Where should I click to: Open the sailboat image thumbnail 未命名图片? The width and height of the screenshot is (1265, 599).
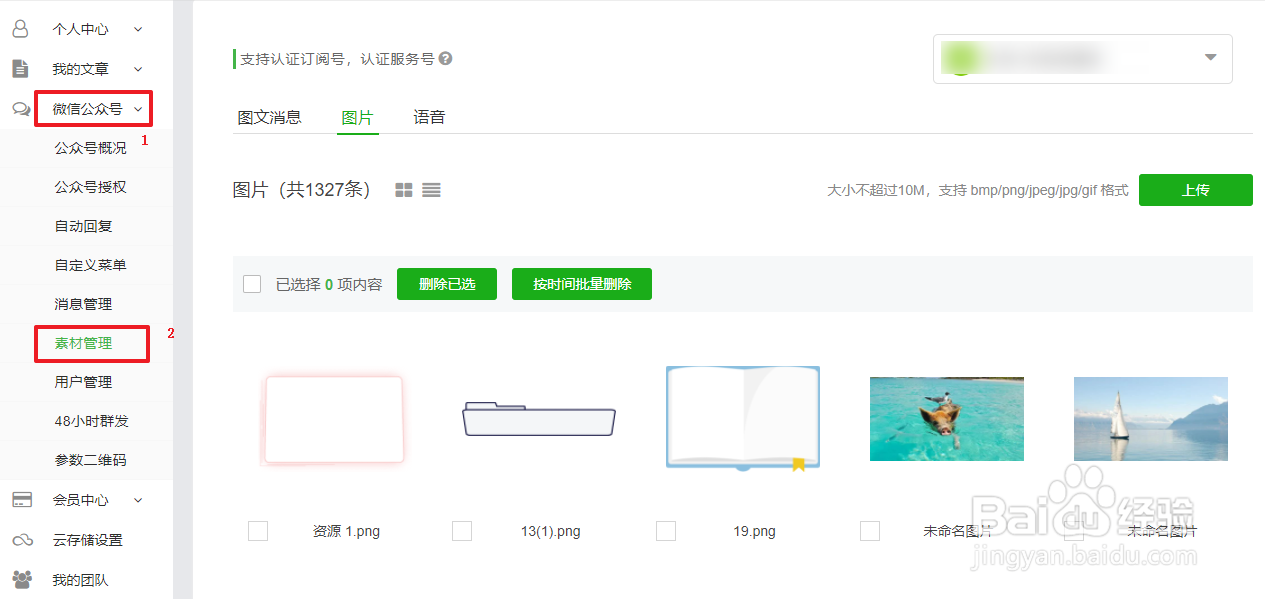(1150, 419)
